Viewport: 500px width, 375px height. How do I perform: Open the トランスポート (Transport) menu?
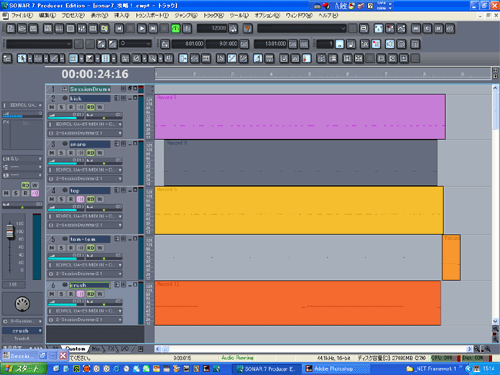(152, 15)
